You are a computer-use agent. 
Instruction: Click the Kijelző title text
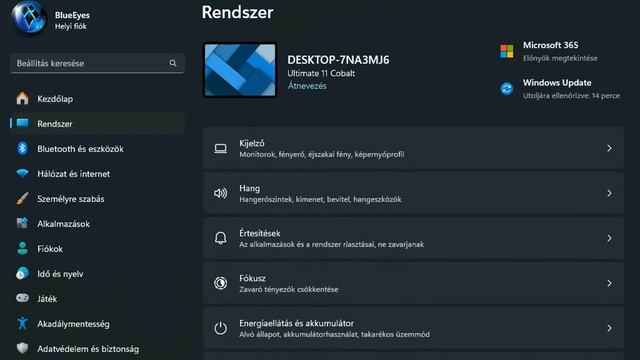coord(251,143)
